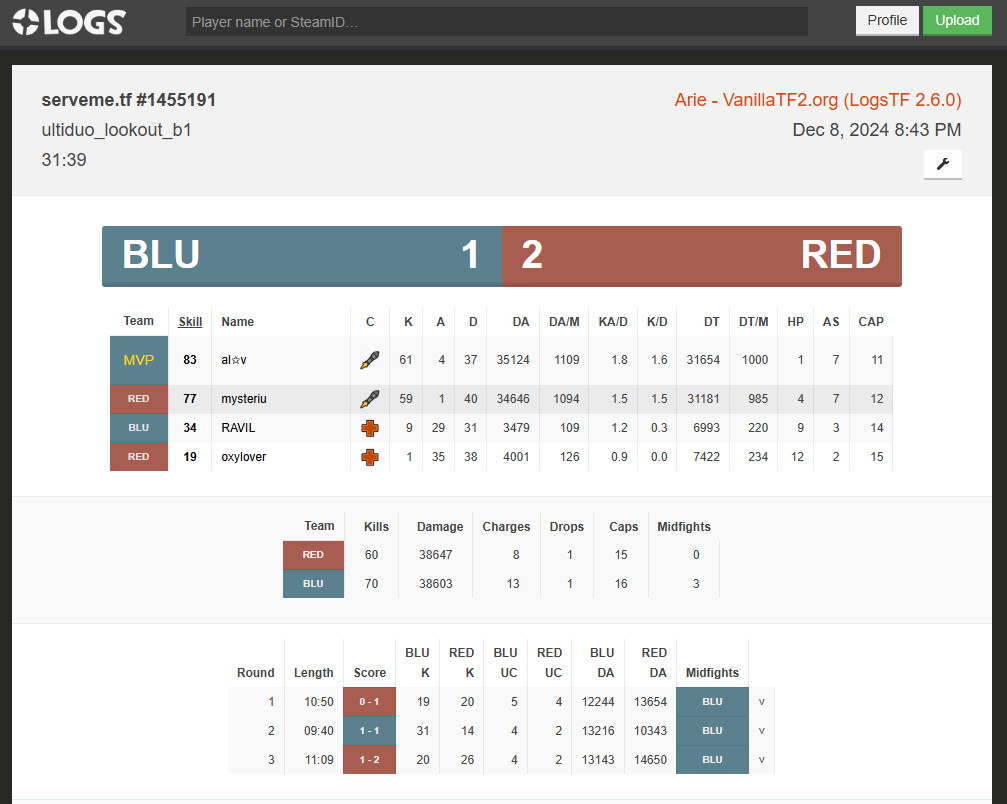The image size is (1007, 804).
Task: Click the MVP team badge
Action: 139,360
